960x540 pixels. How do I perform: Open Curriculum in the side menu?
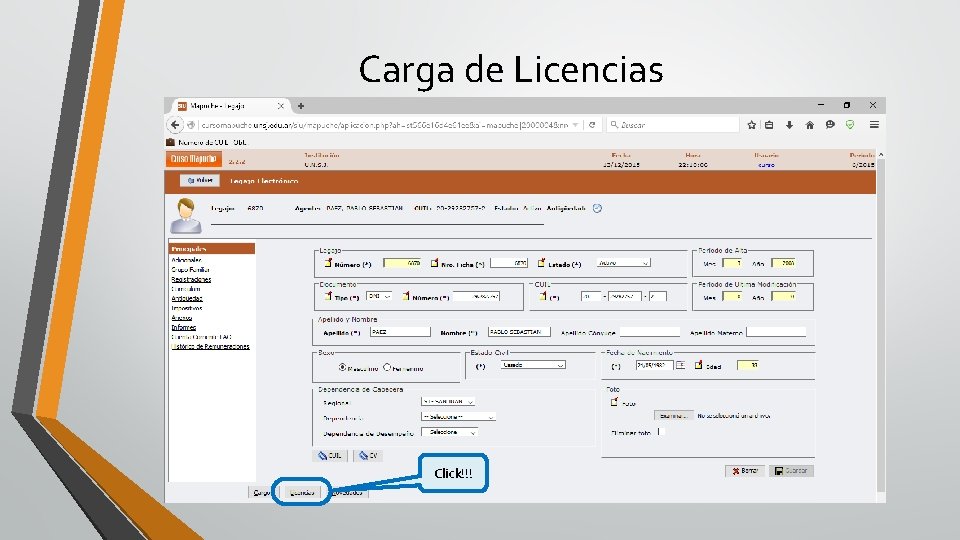click(186, 289)
